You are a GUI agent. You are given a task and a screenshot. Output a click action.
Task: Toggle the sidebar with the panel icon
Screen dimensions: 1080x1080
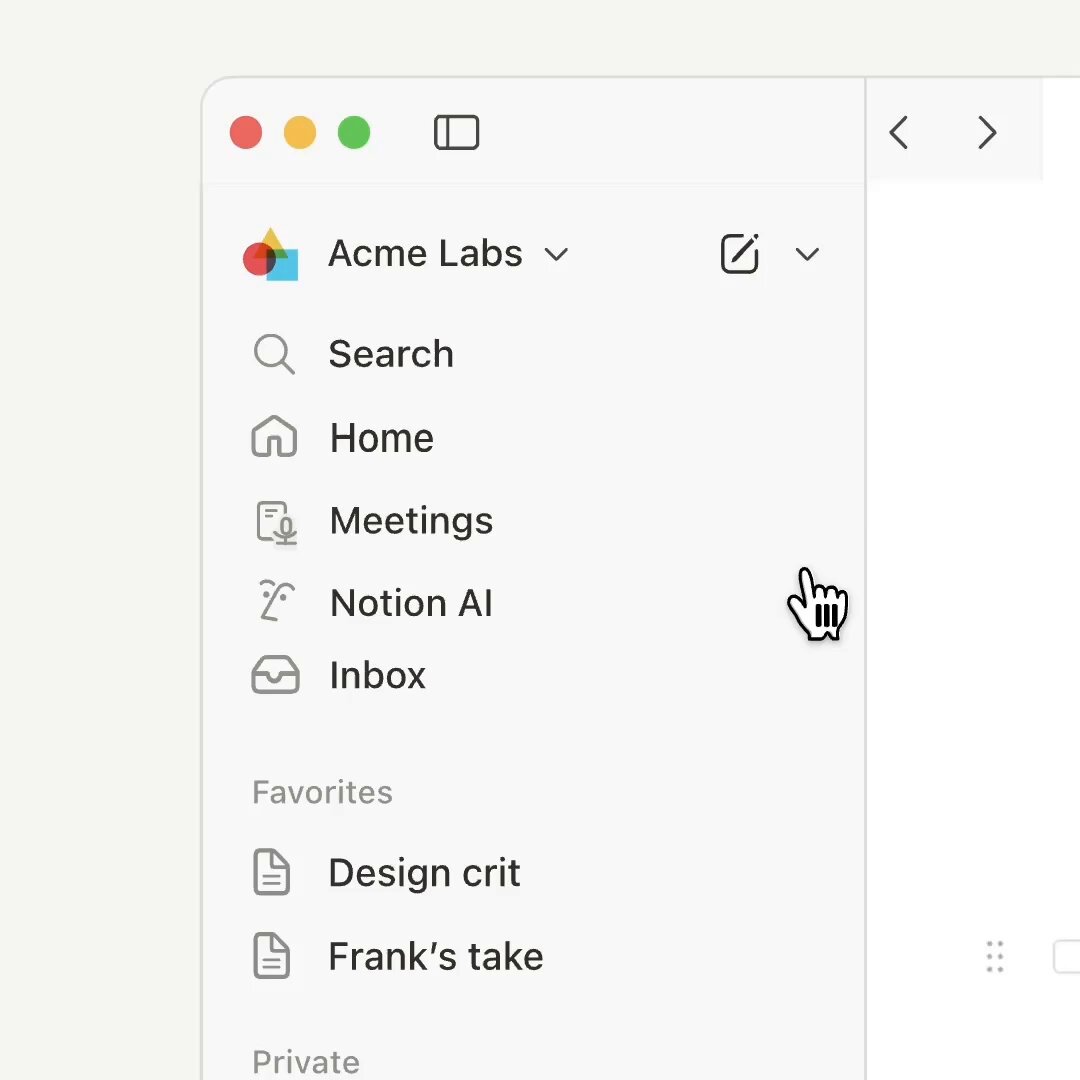coord(456,132)
